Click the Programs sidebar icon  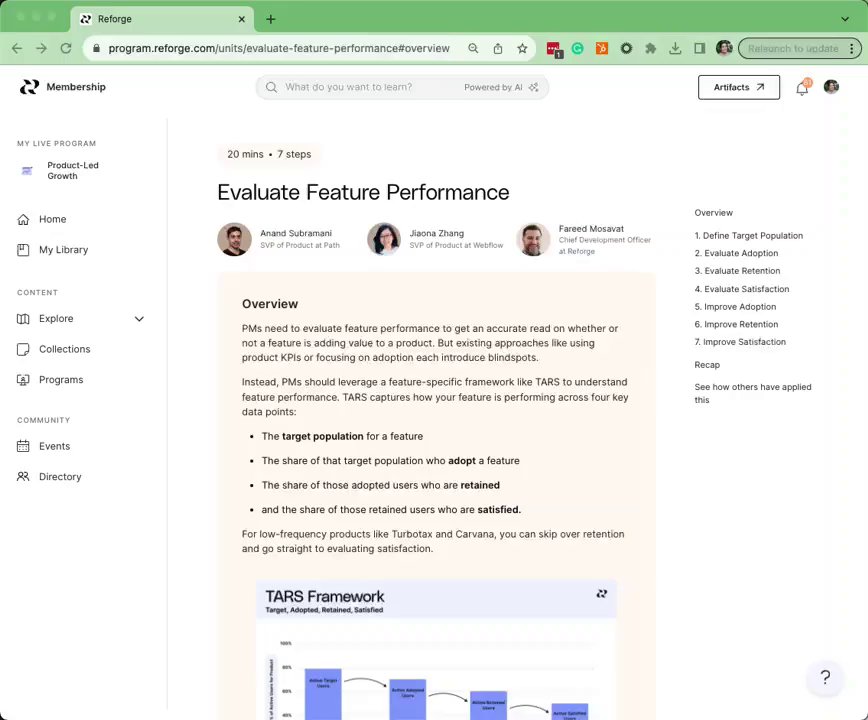click(23, 380)
